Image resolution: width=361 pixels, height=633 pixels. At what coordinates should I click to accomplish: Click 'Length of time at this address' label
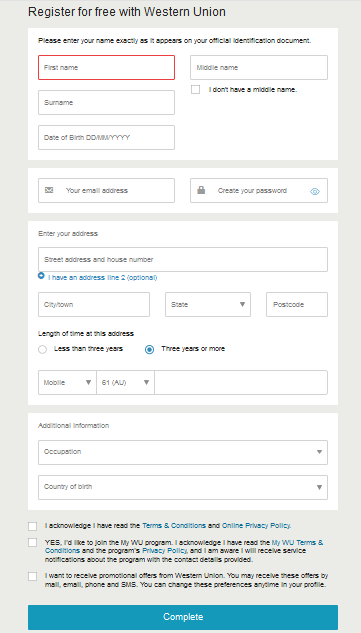[86, 333]
